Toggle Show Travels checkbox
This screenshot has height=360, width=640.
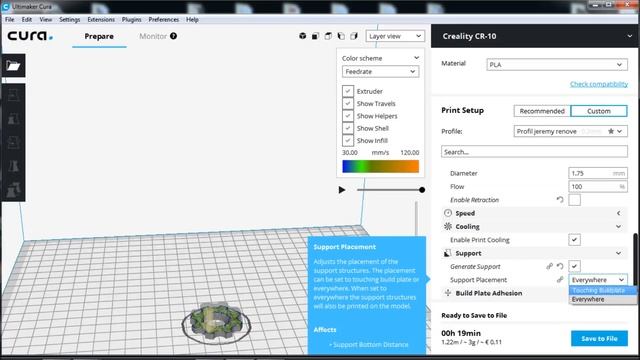click(348, 103)
